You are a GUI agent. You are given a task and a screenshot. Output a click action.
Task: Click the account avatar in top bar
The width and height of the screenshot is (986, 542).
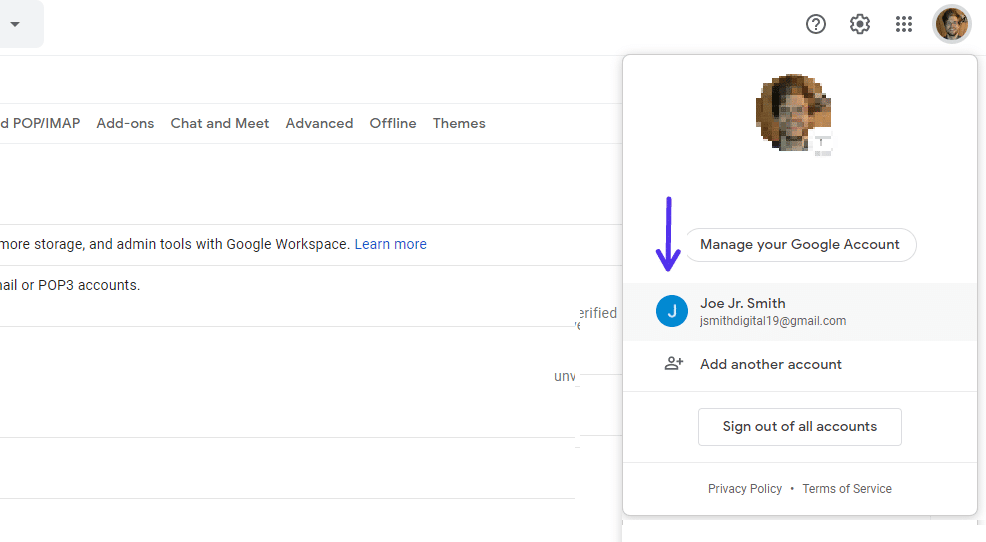pyautogui.click(x=951, y=24)
